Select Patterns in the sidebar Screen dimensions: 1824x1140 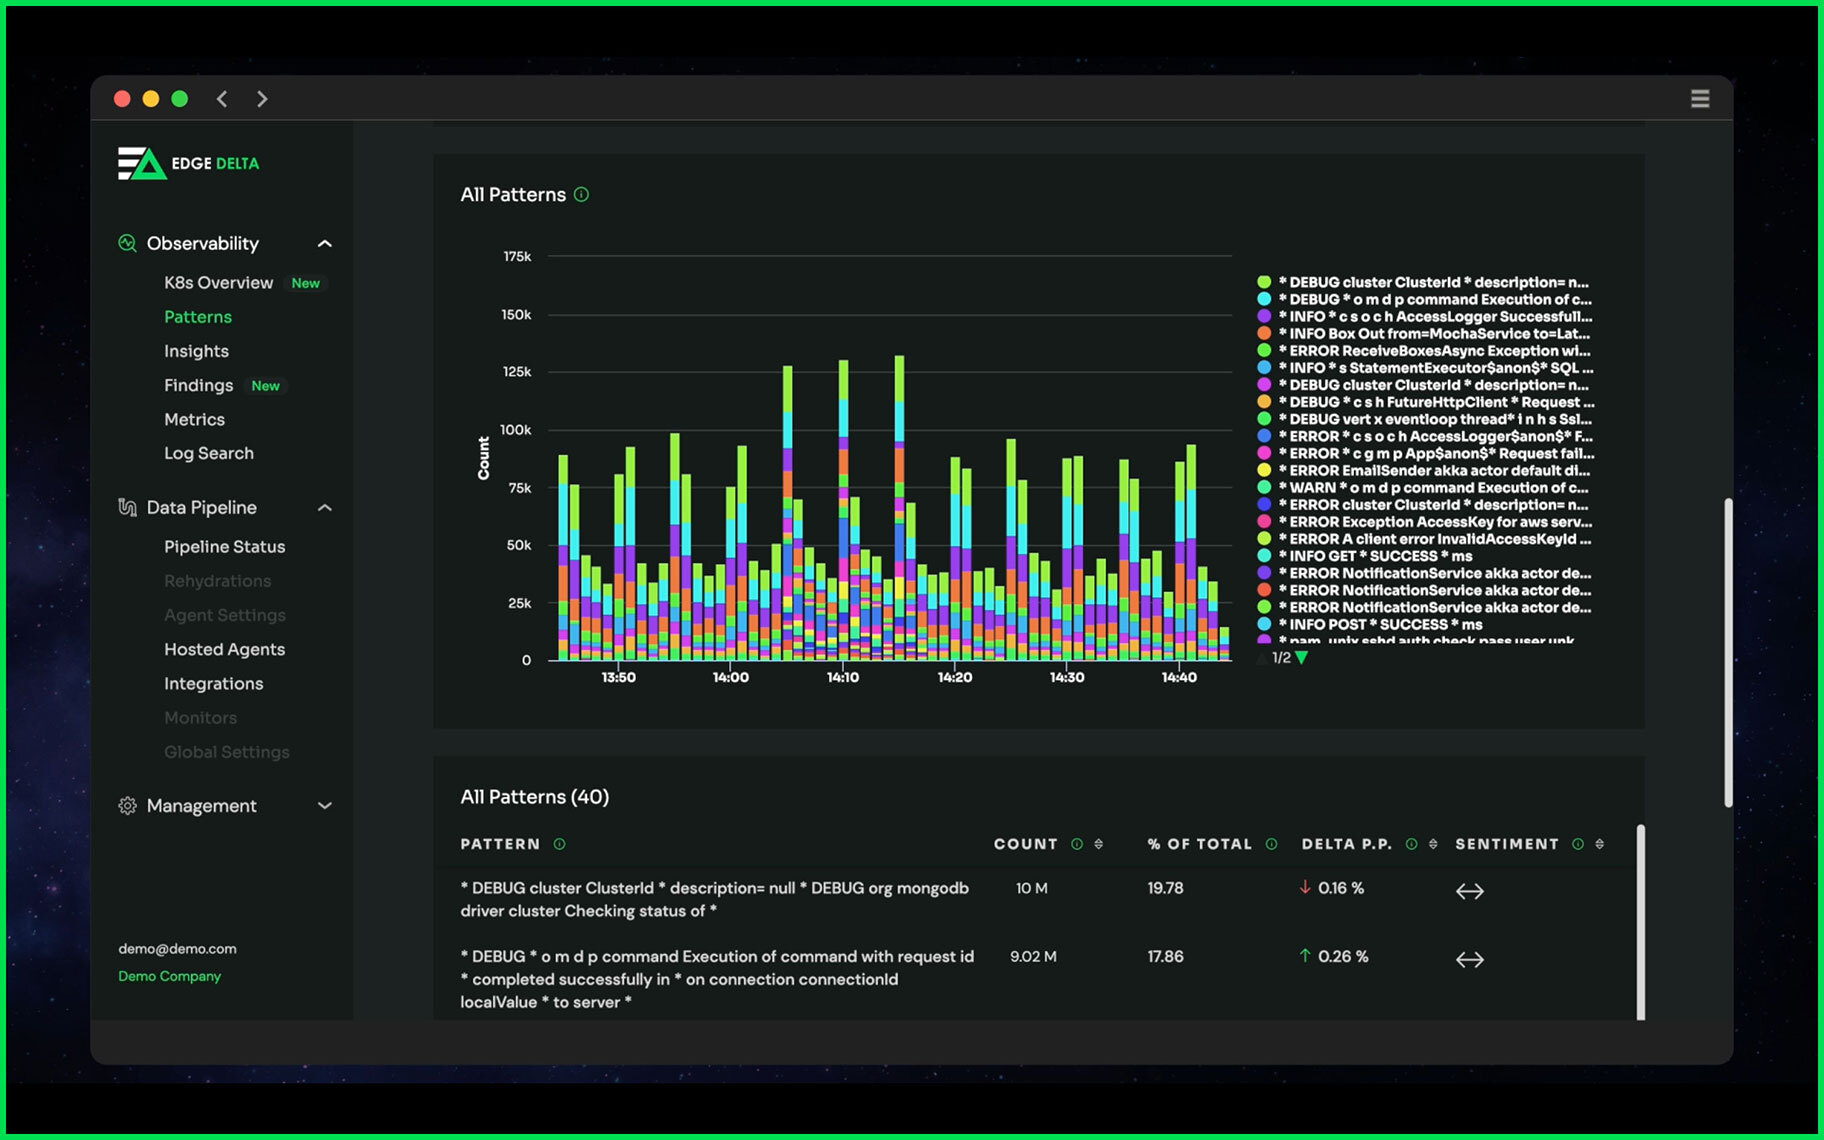pyautogui.click(x=198, y=317)
